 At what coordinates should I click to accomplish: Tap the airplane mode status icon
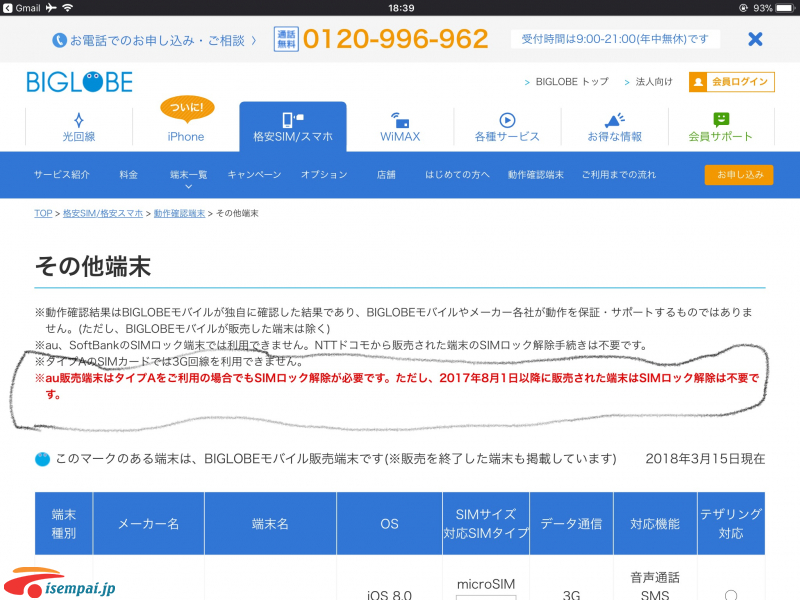[x=51, y=8]
